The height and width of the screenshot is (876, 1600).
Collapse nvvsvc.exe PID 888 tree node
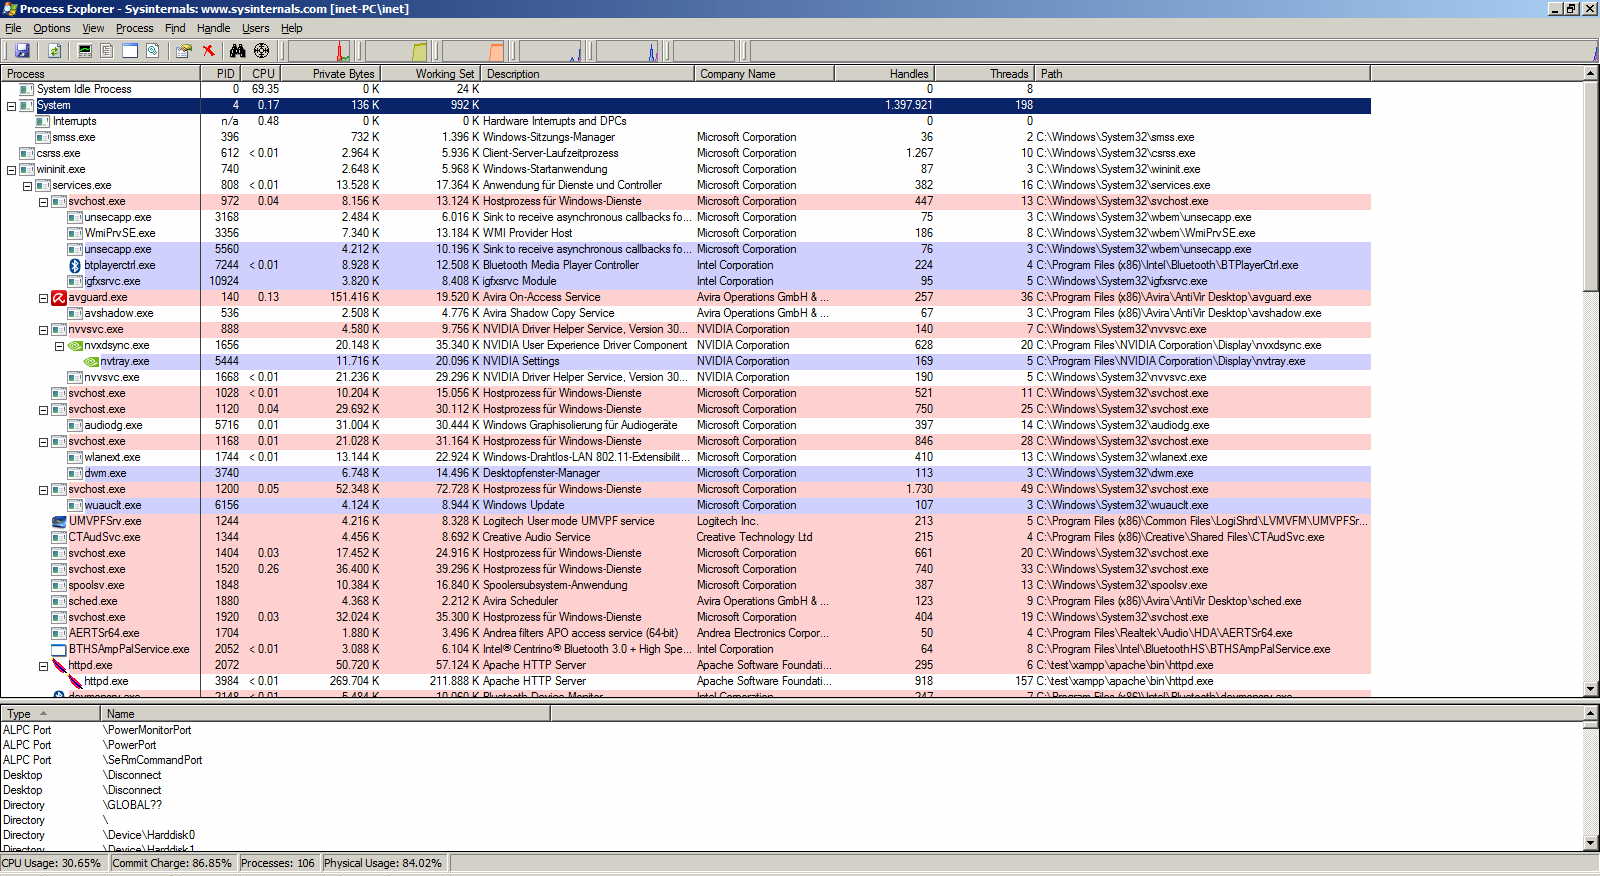coord(43,329)
